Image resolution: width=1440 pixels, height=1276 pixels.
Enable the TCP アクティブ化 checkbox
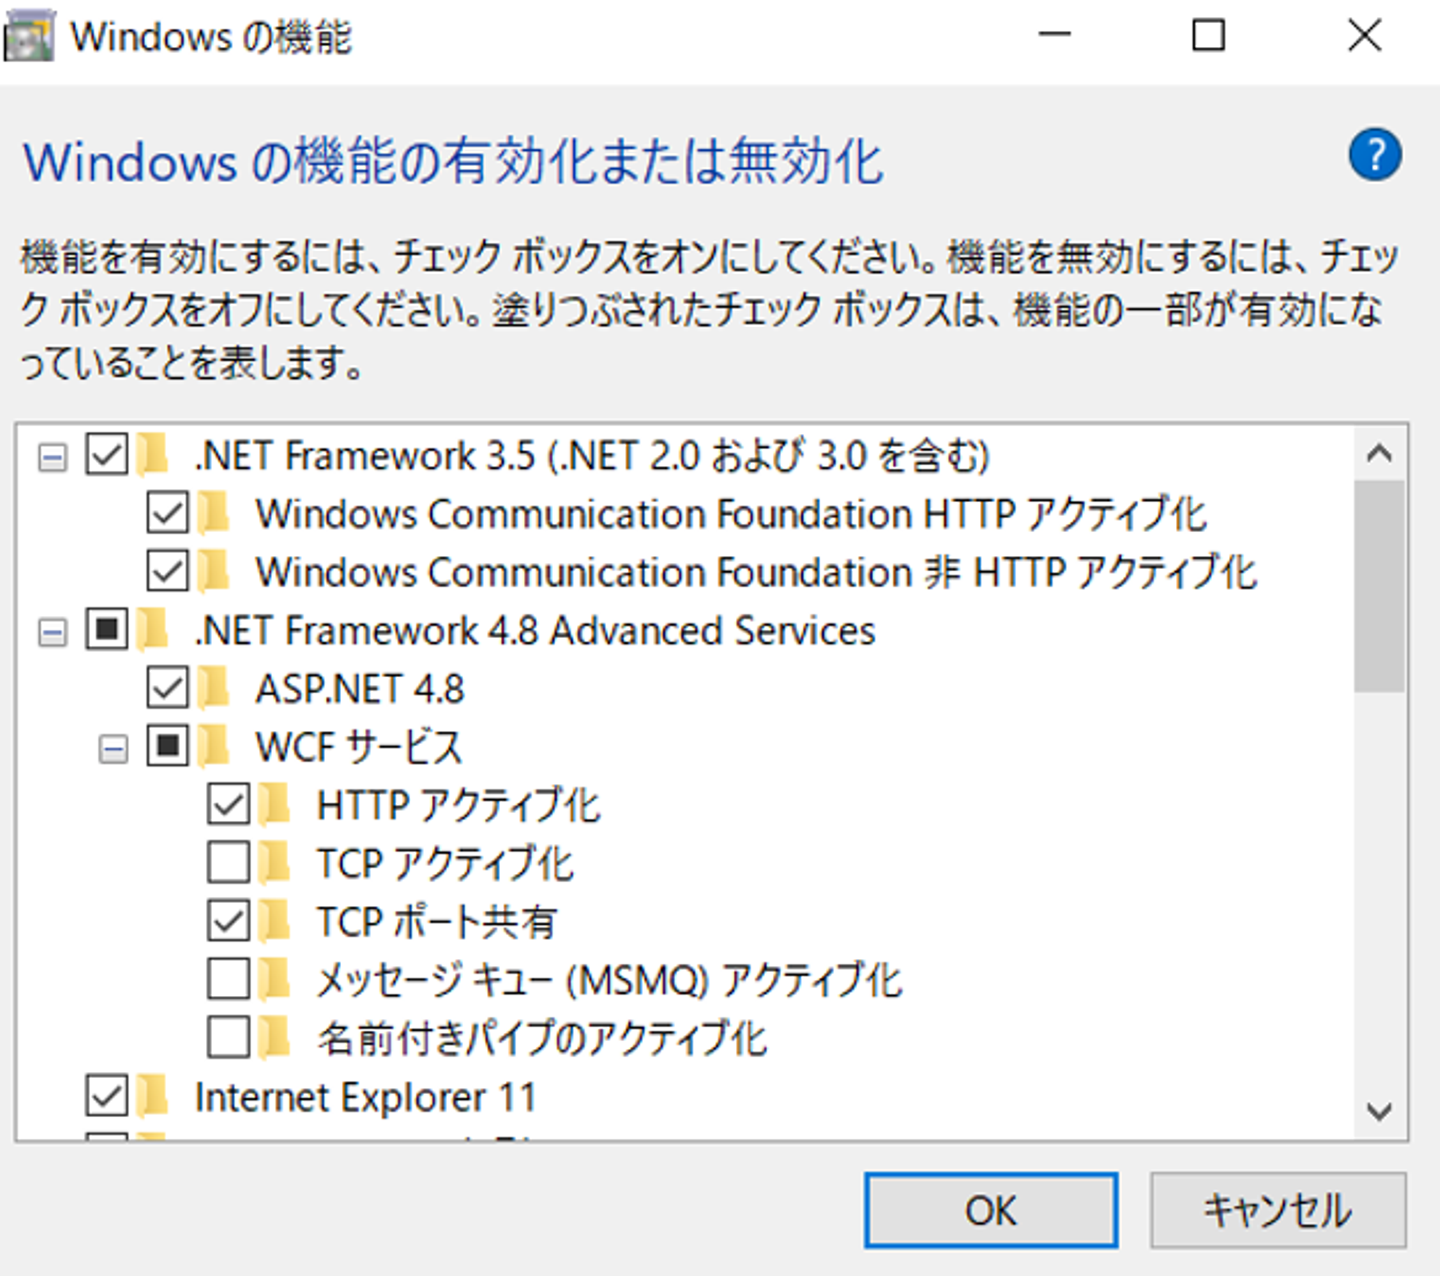[229, 863]
